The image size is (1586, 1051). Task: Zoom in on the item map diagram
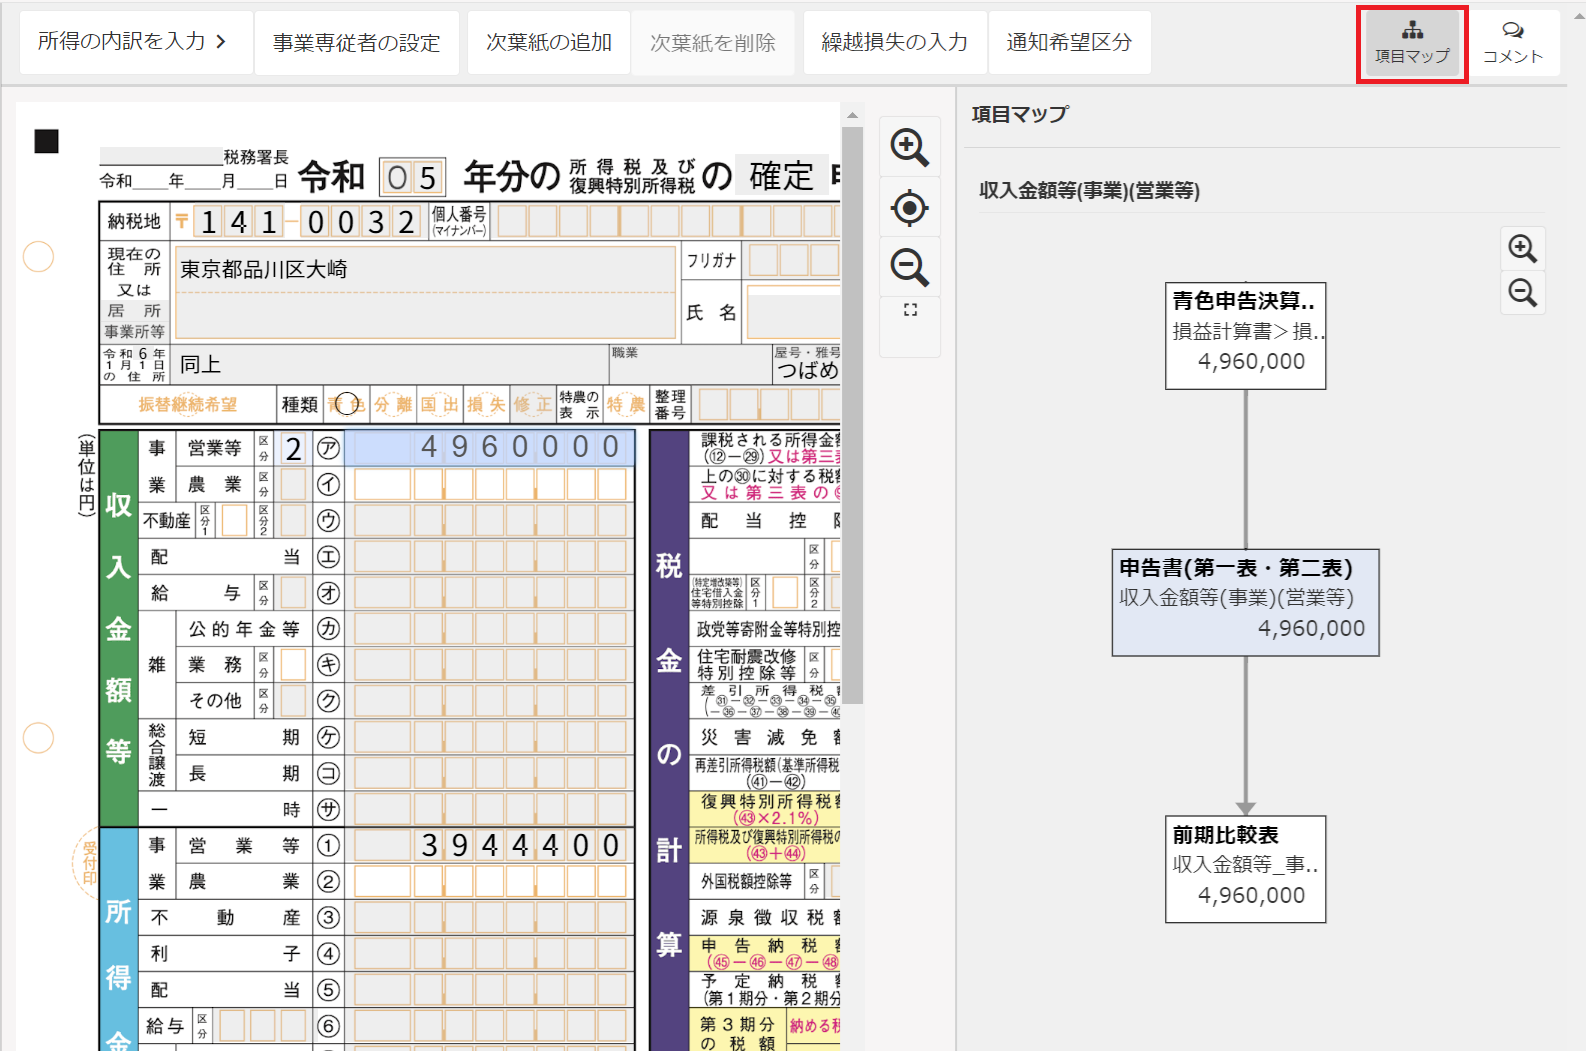click(x=1522, y=248)
